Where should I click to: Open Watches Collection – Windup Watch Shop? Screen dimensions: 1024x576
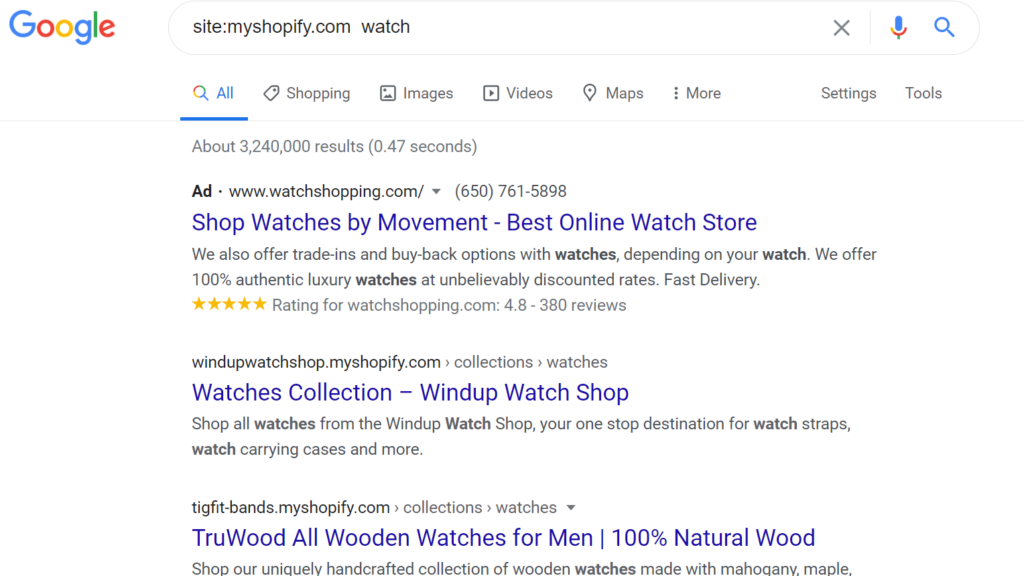(410, 392)
